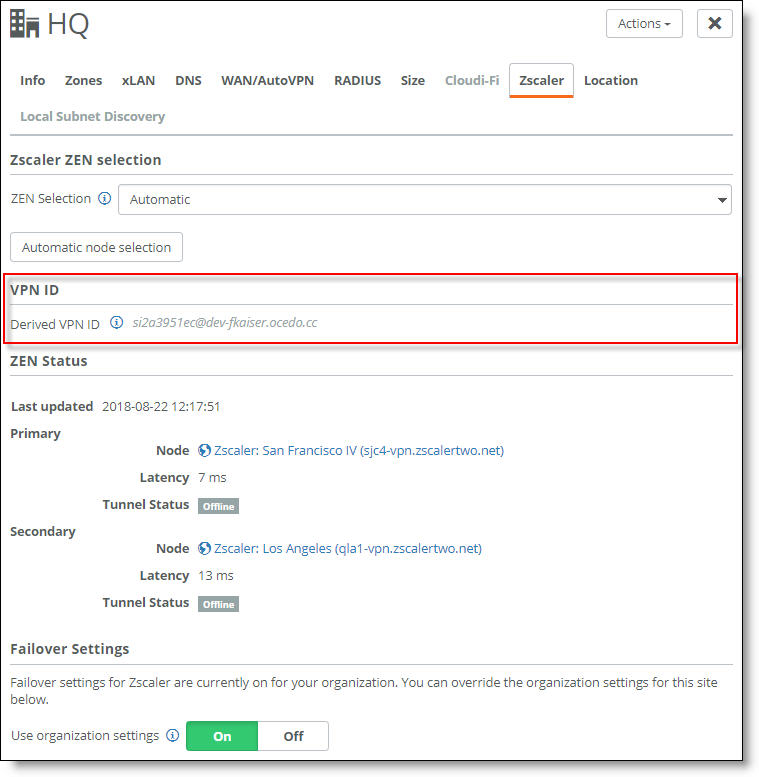The image size is (759, 777).
Task: Switch to the Size tab
Action: (x=413, y=80)
